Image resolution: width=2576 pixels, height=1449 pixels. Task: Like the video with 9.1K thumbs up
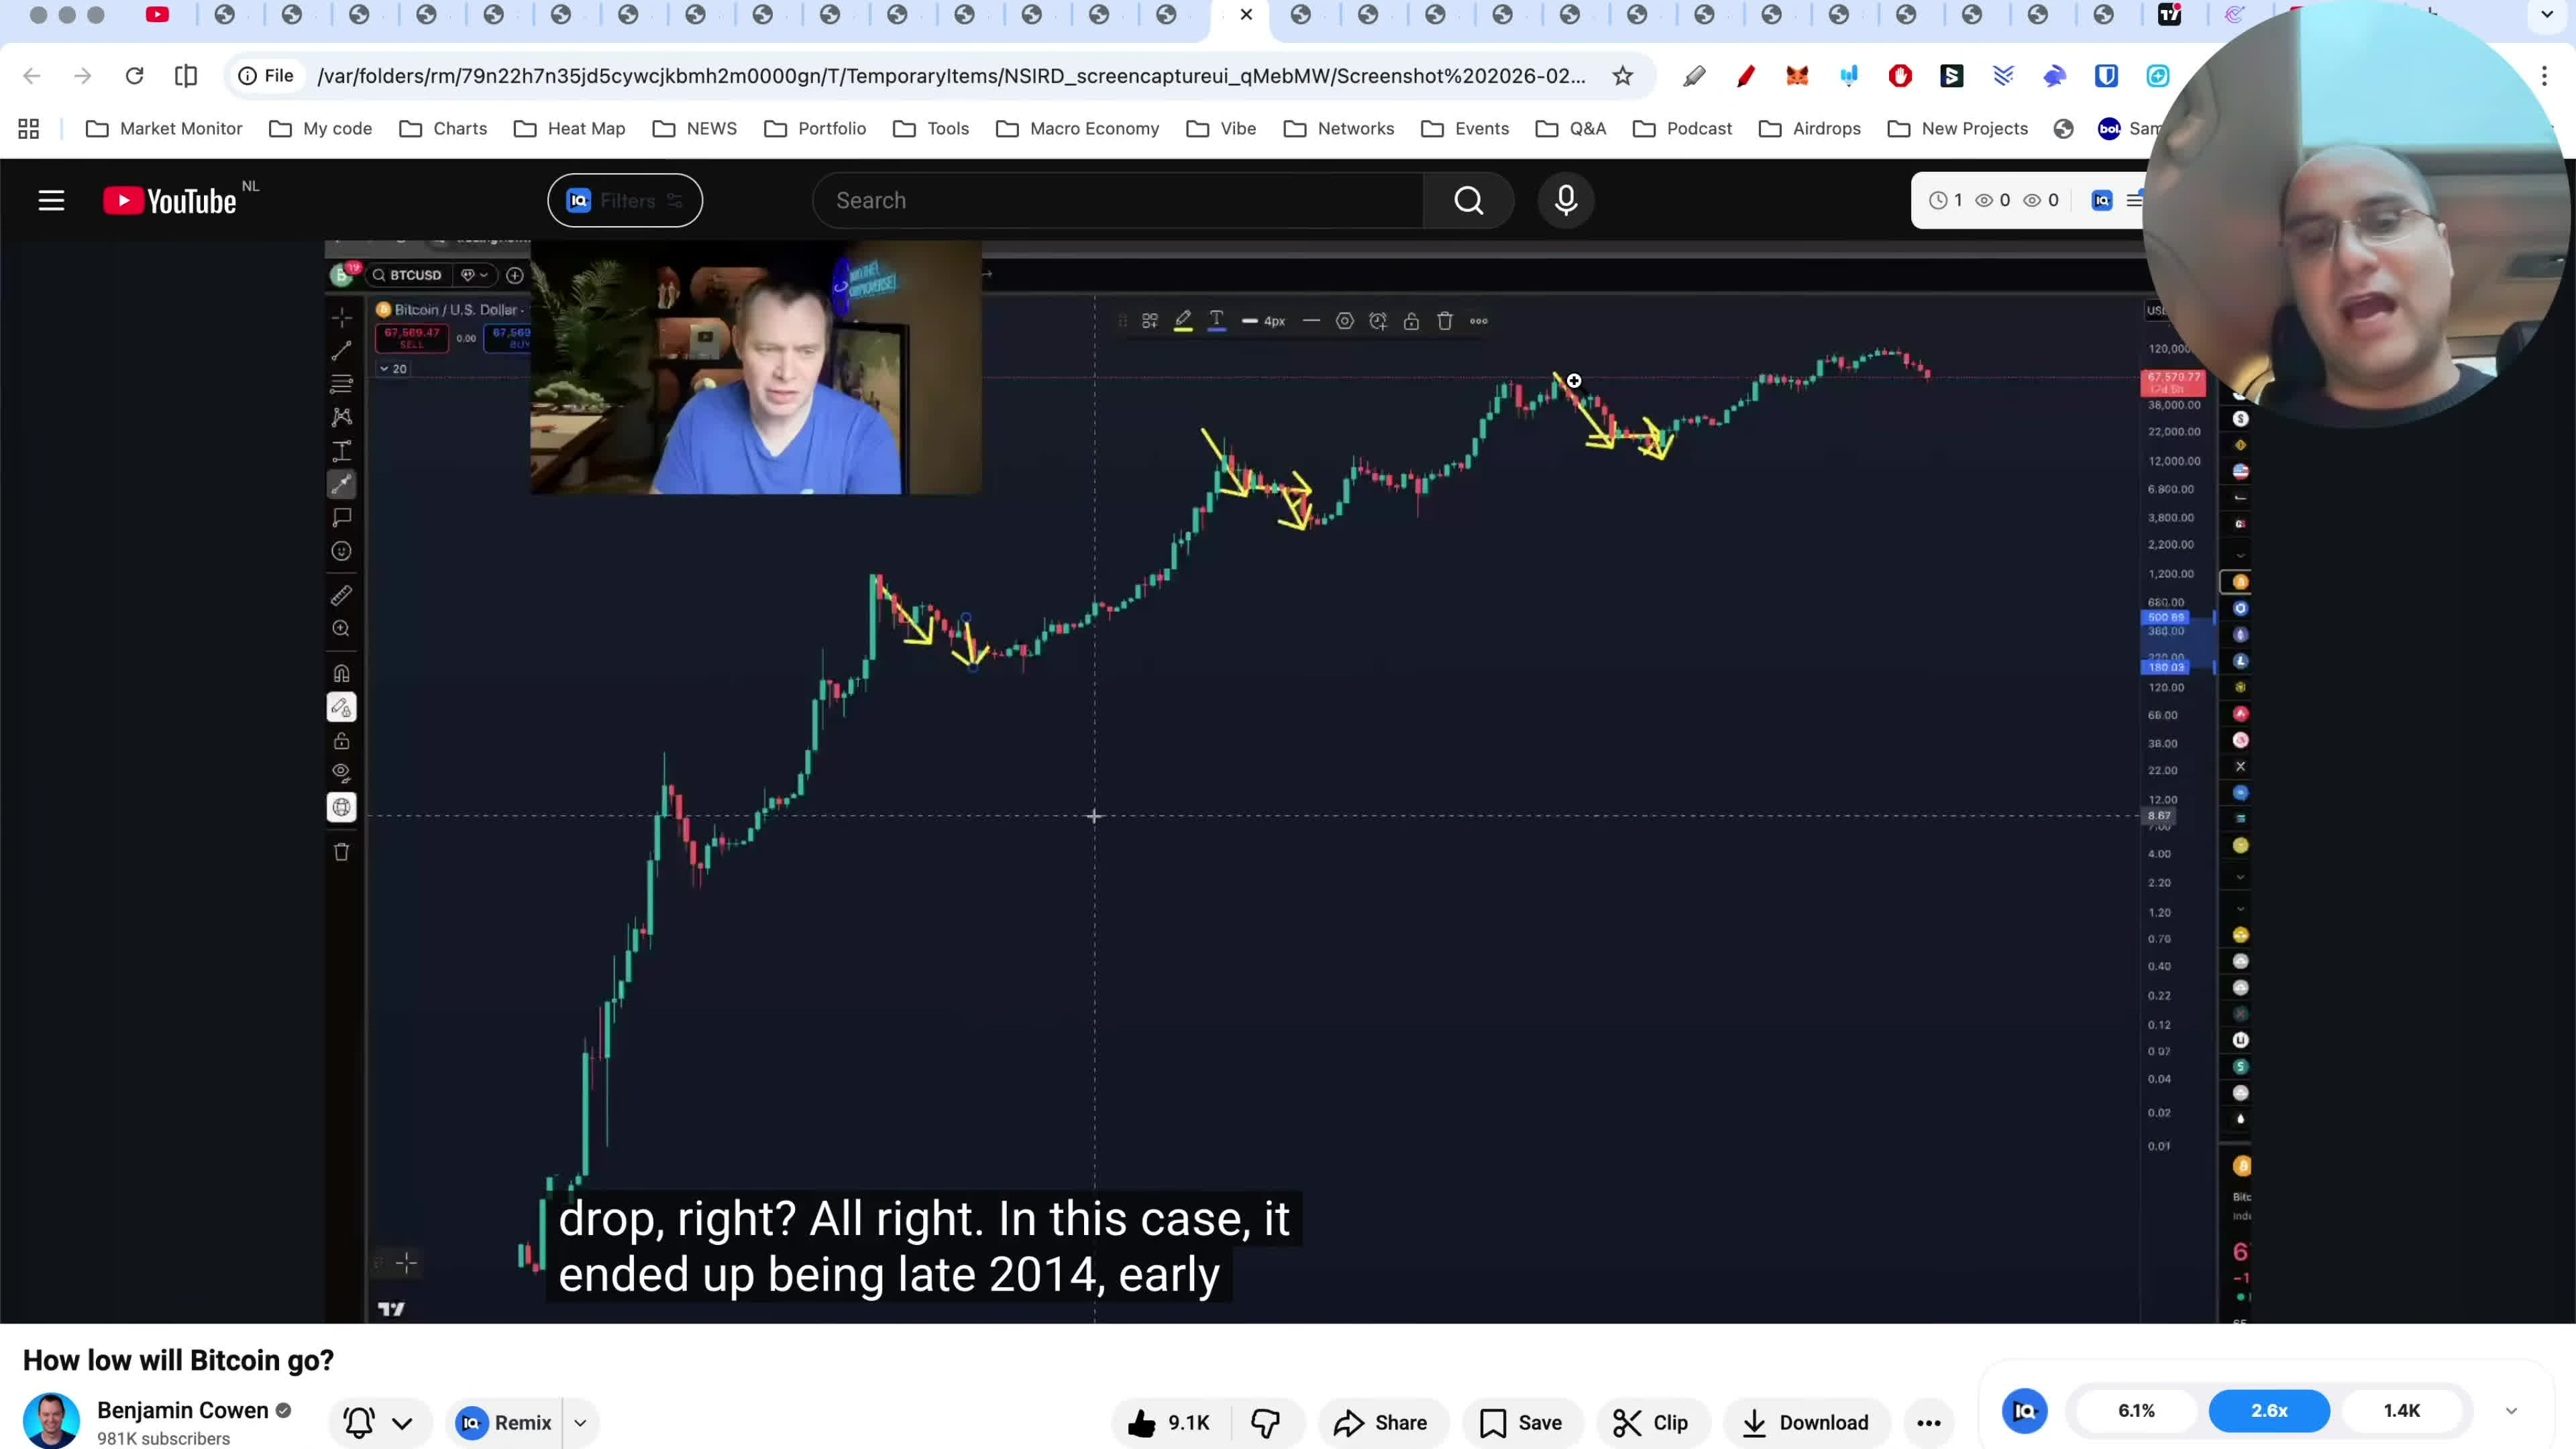(x=1169, y=1423)
